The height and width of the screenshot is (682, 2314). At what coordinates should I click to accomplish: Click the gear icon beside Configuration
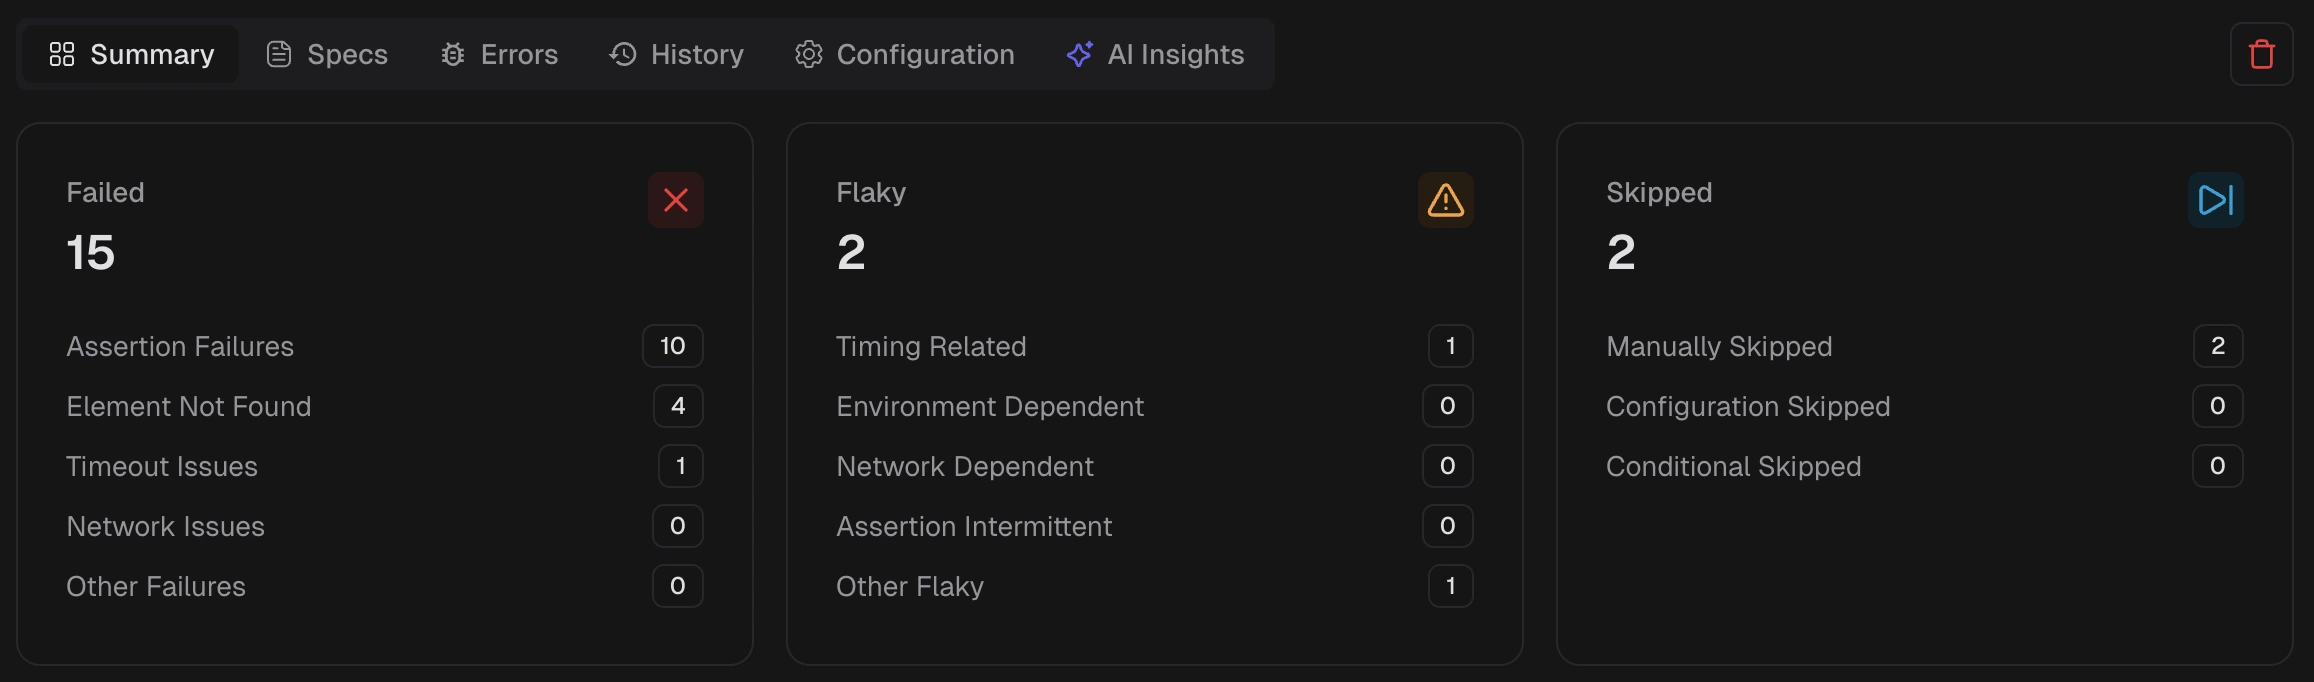tap(809, 54)
